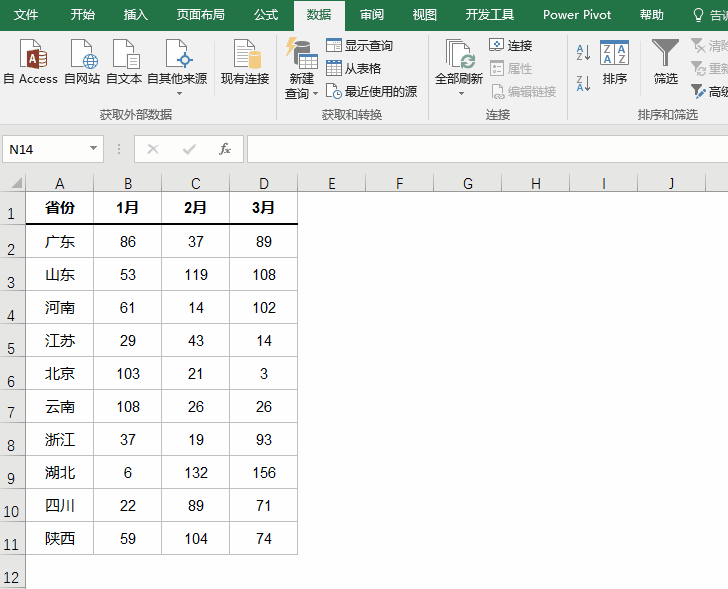Click the insert function fx button
Image resolution: width=728 pixels, height=589 pixels.
[225, 149]
